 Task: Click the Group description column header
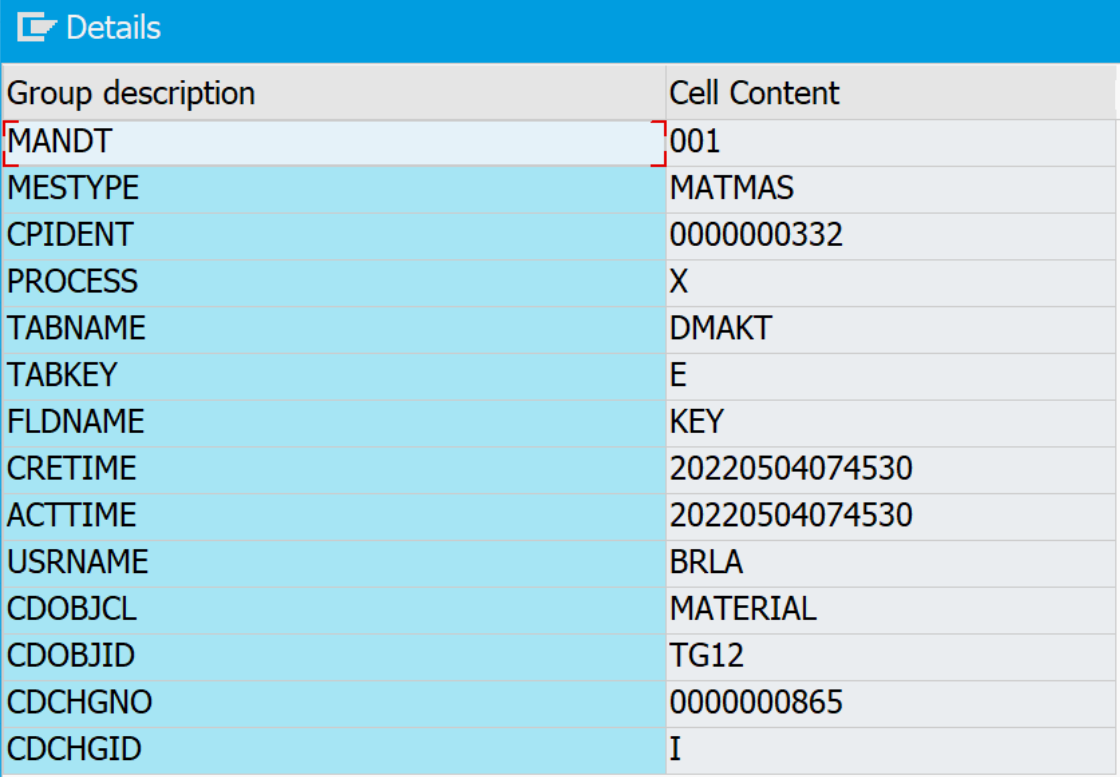[x=131, y=93]
